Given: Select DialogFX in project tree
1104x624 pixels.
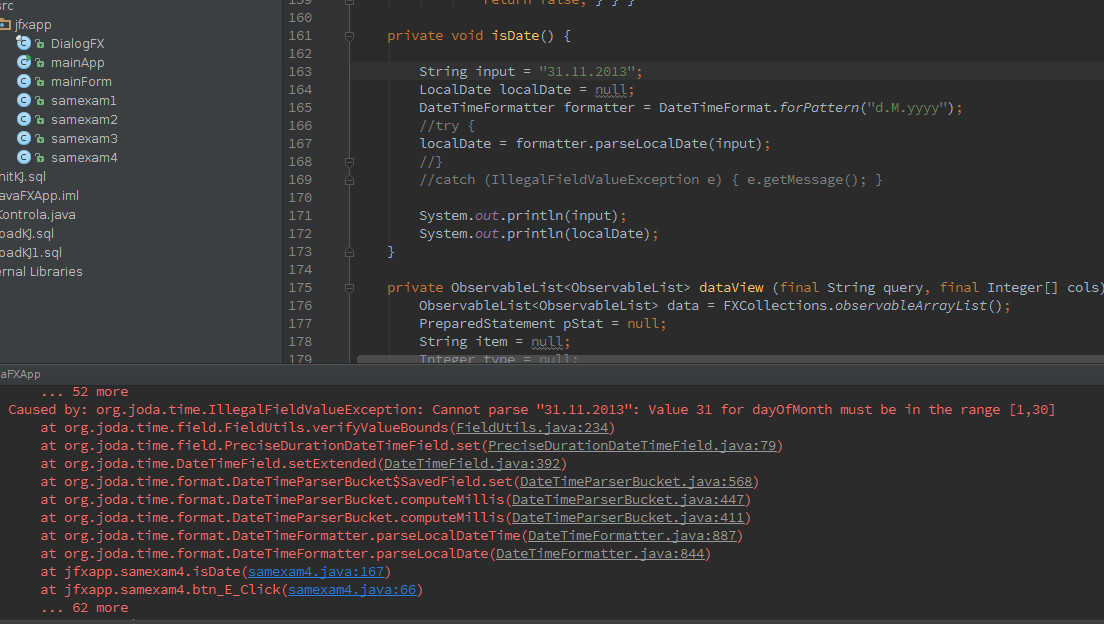Looking at the screenshot, I should 77,43.
